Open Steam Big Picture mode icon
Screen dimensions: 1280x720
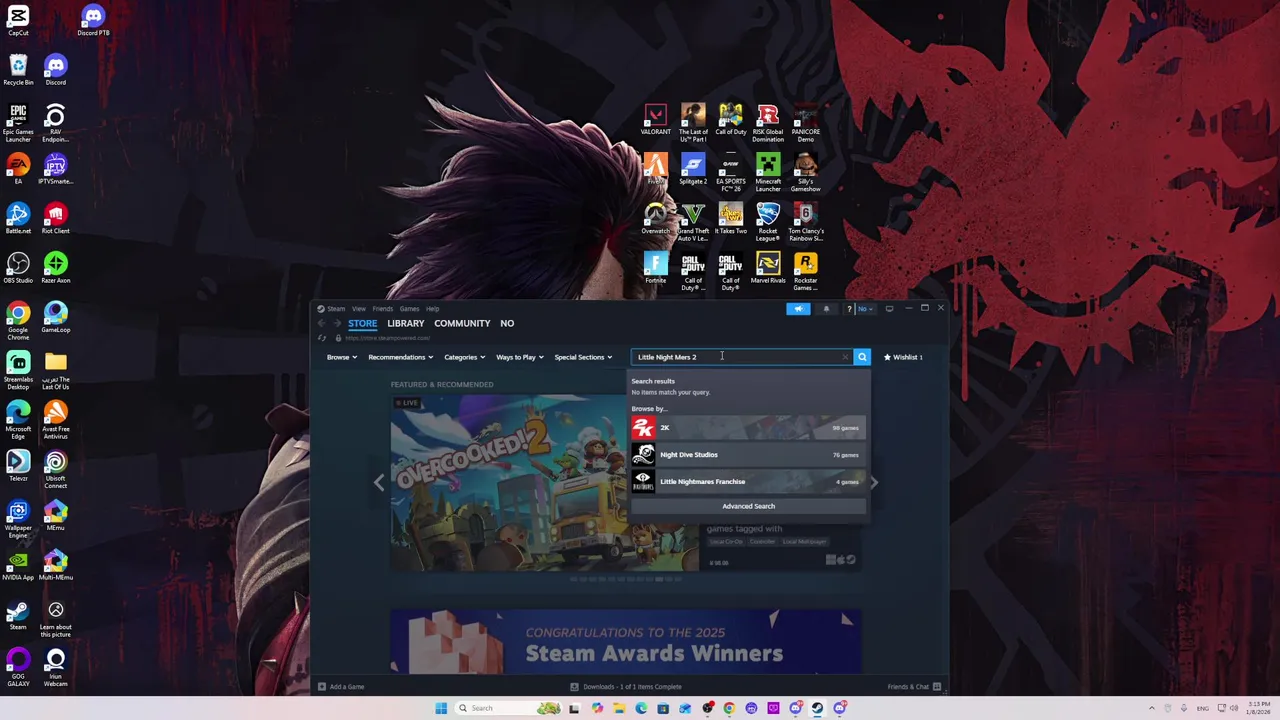coord(889,309)
